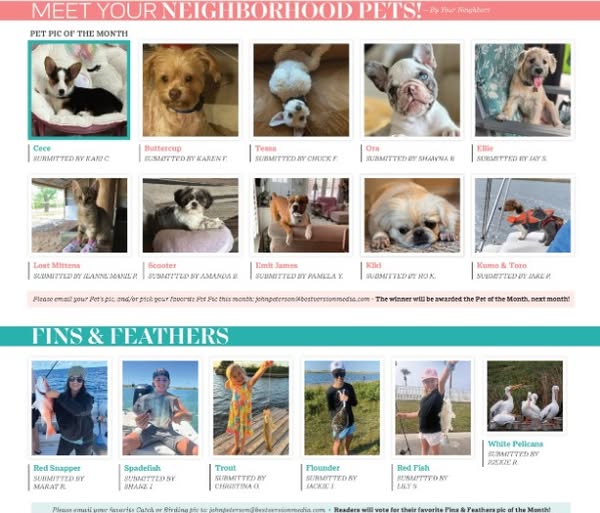The image size is (600, 513).
Task: Click the Meet Your Neighborhood Pets banner
Action: pos(300,10)
